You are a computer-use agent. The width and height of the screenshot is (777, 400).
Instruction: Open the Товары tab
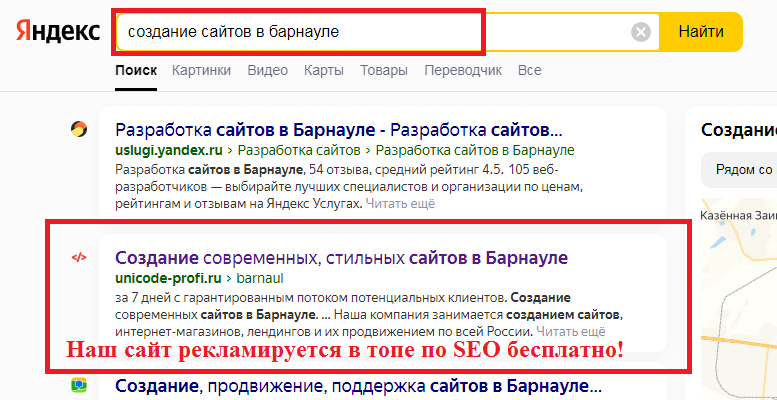(384, 70)
